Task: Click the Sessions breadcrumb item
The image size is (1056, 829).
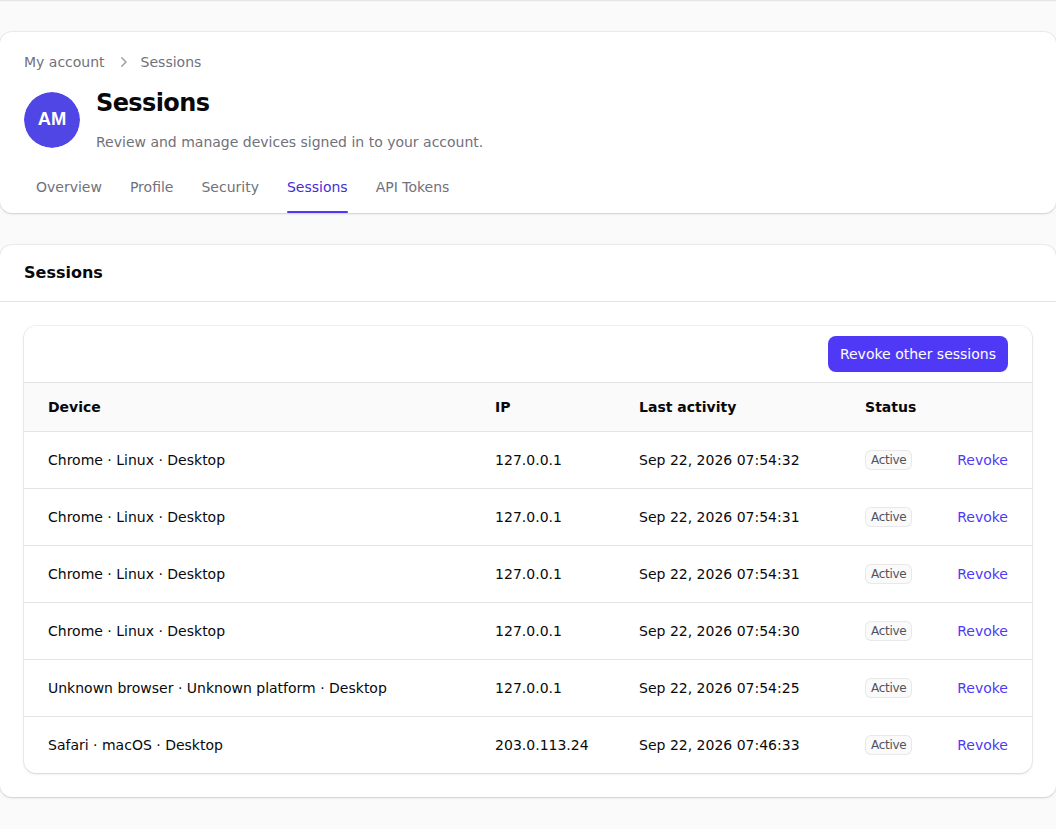Action: point(170,62)
